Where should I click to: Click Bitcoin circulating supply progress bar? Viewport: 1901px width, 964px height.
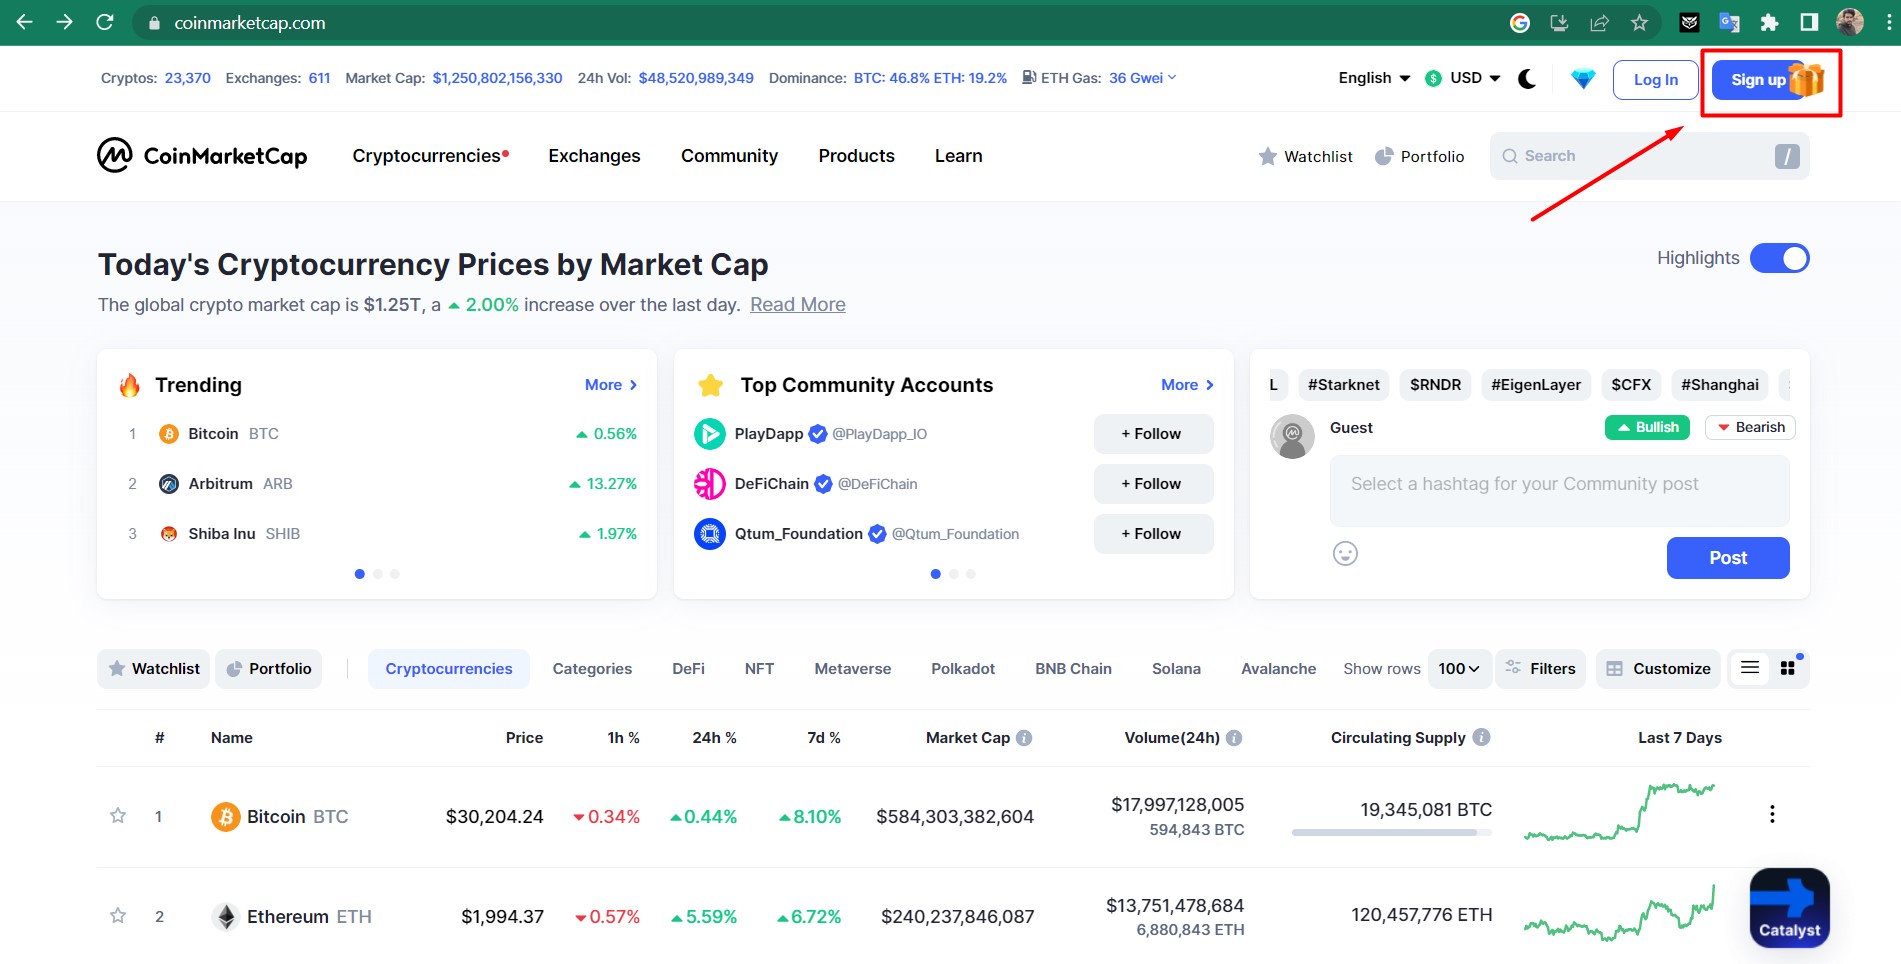tap(1391, 832)
